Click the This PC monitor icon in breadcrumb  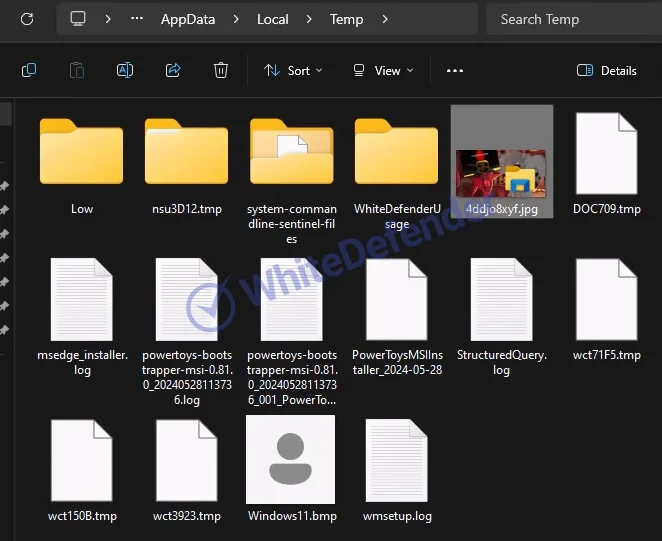click(78, 19)
